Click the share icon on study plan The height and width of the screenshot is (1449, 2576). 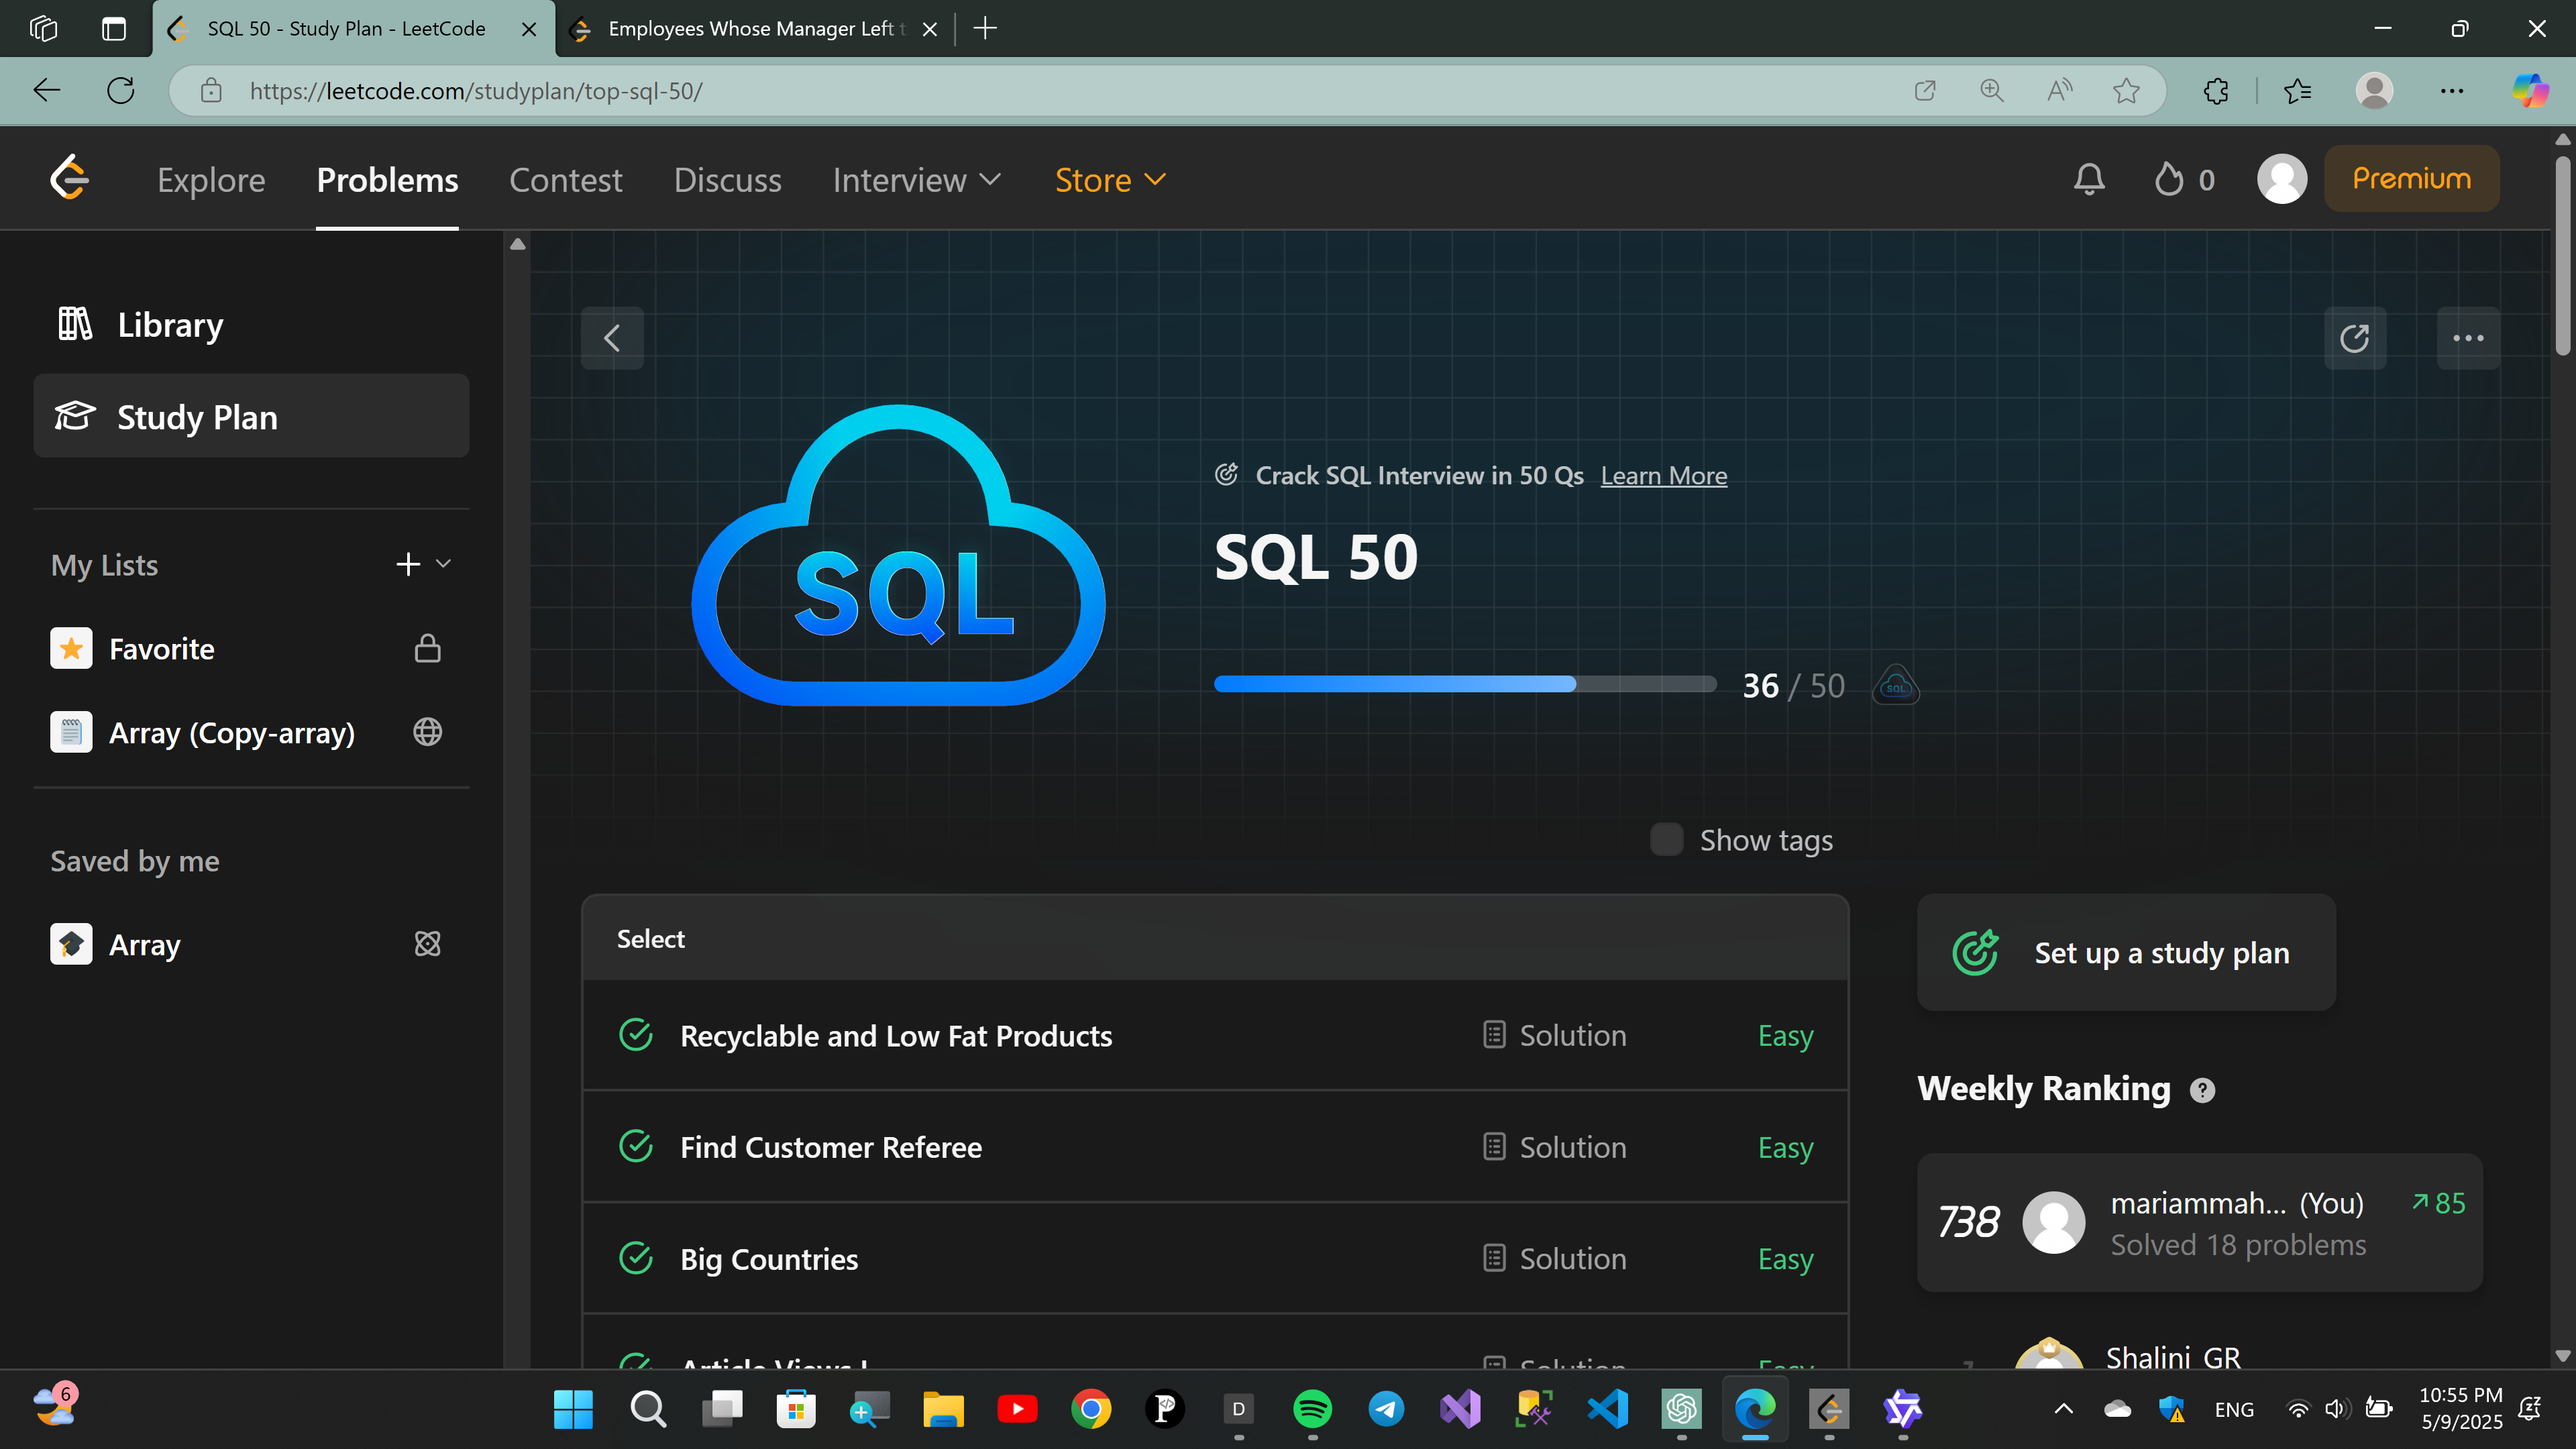[2354, 338]
